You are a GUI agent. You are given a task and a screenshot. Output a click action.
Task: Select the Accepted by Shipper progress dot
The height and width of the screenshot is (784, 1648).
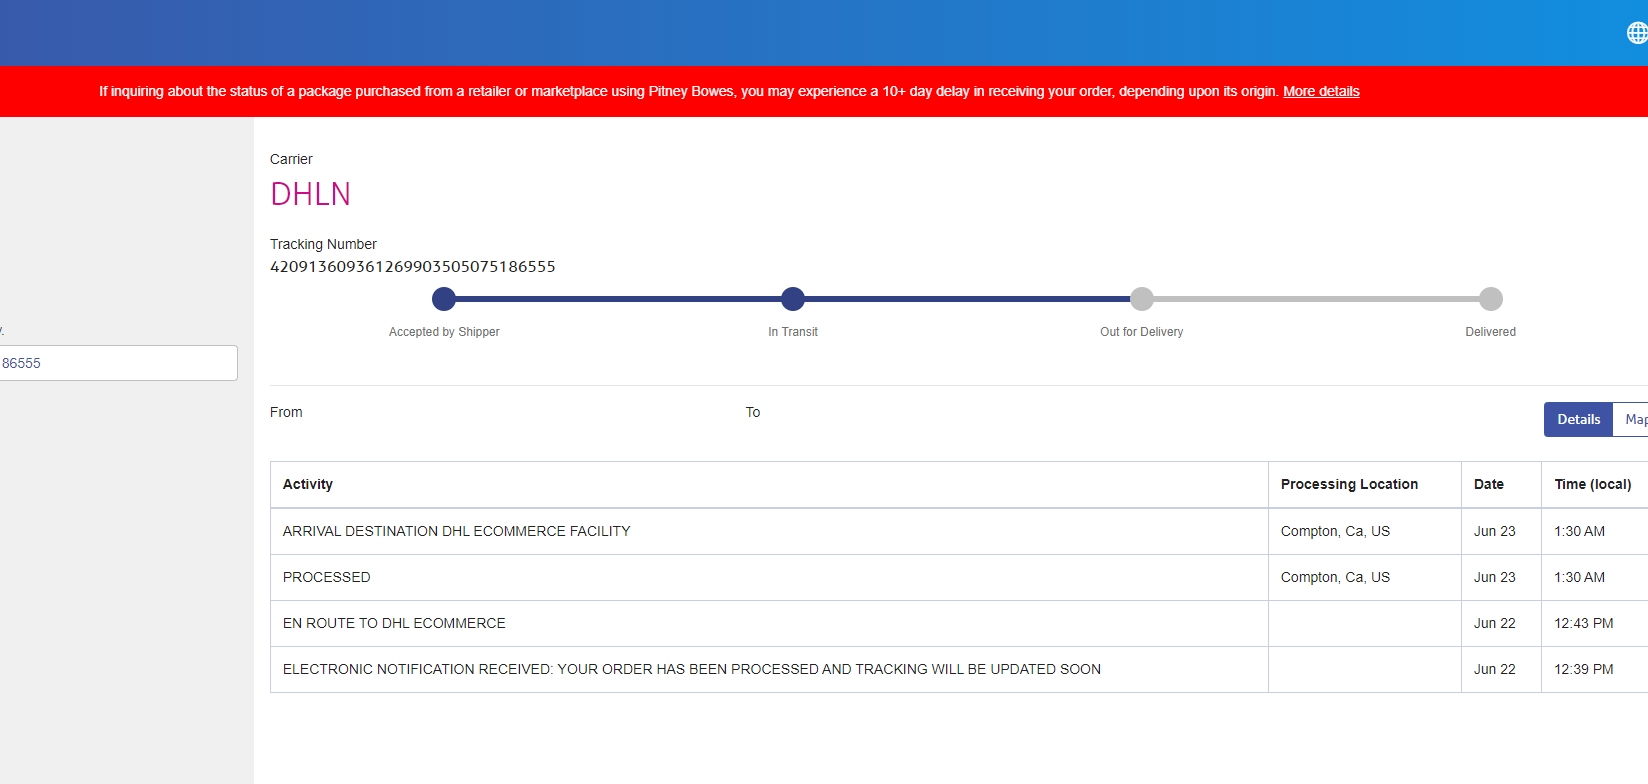tap(444, 299)
